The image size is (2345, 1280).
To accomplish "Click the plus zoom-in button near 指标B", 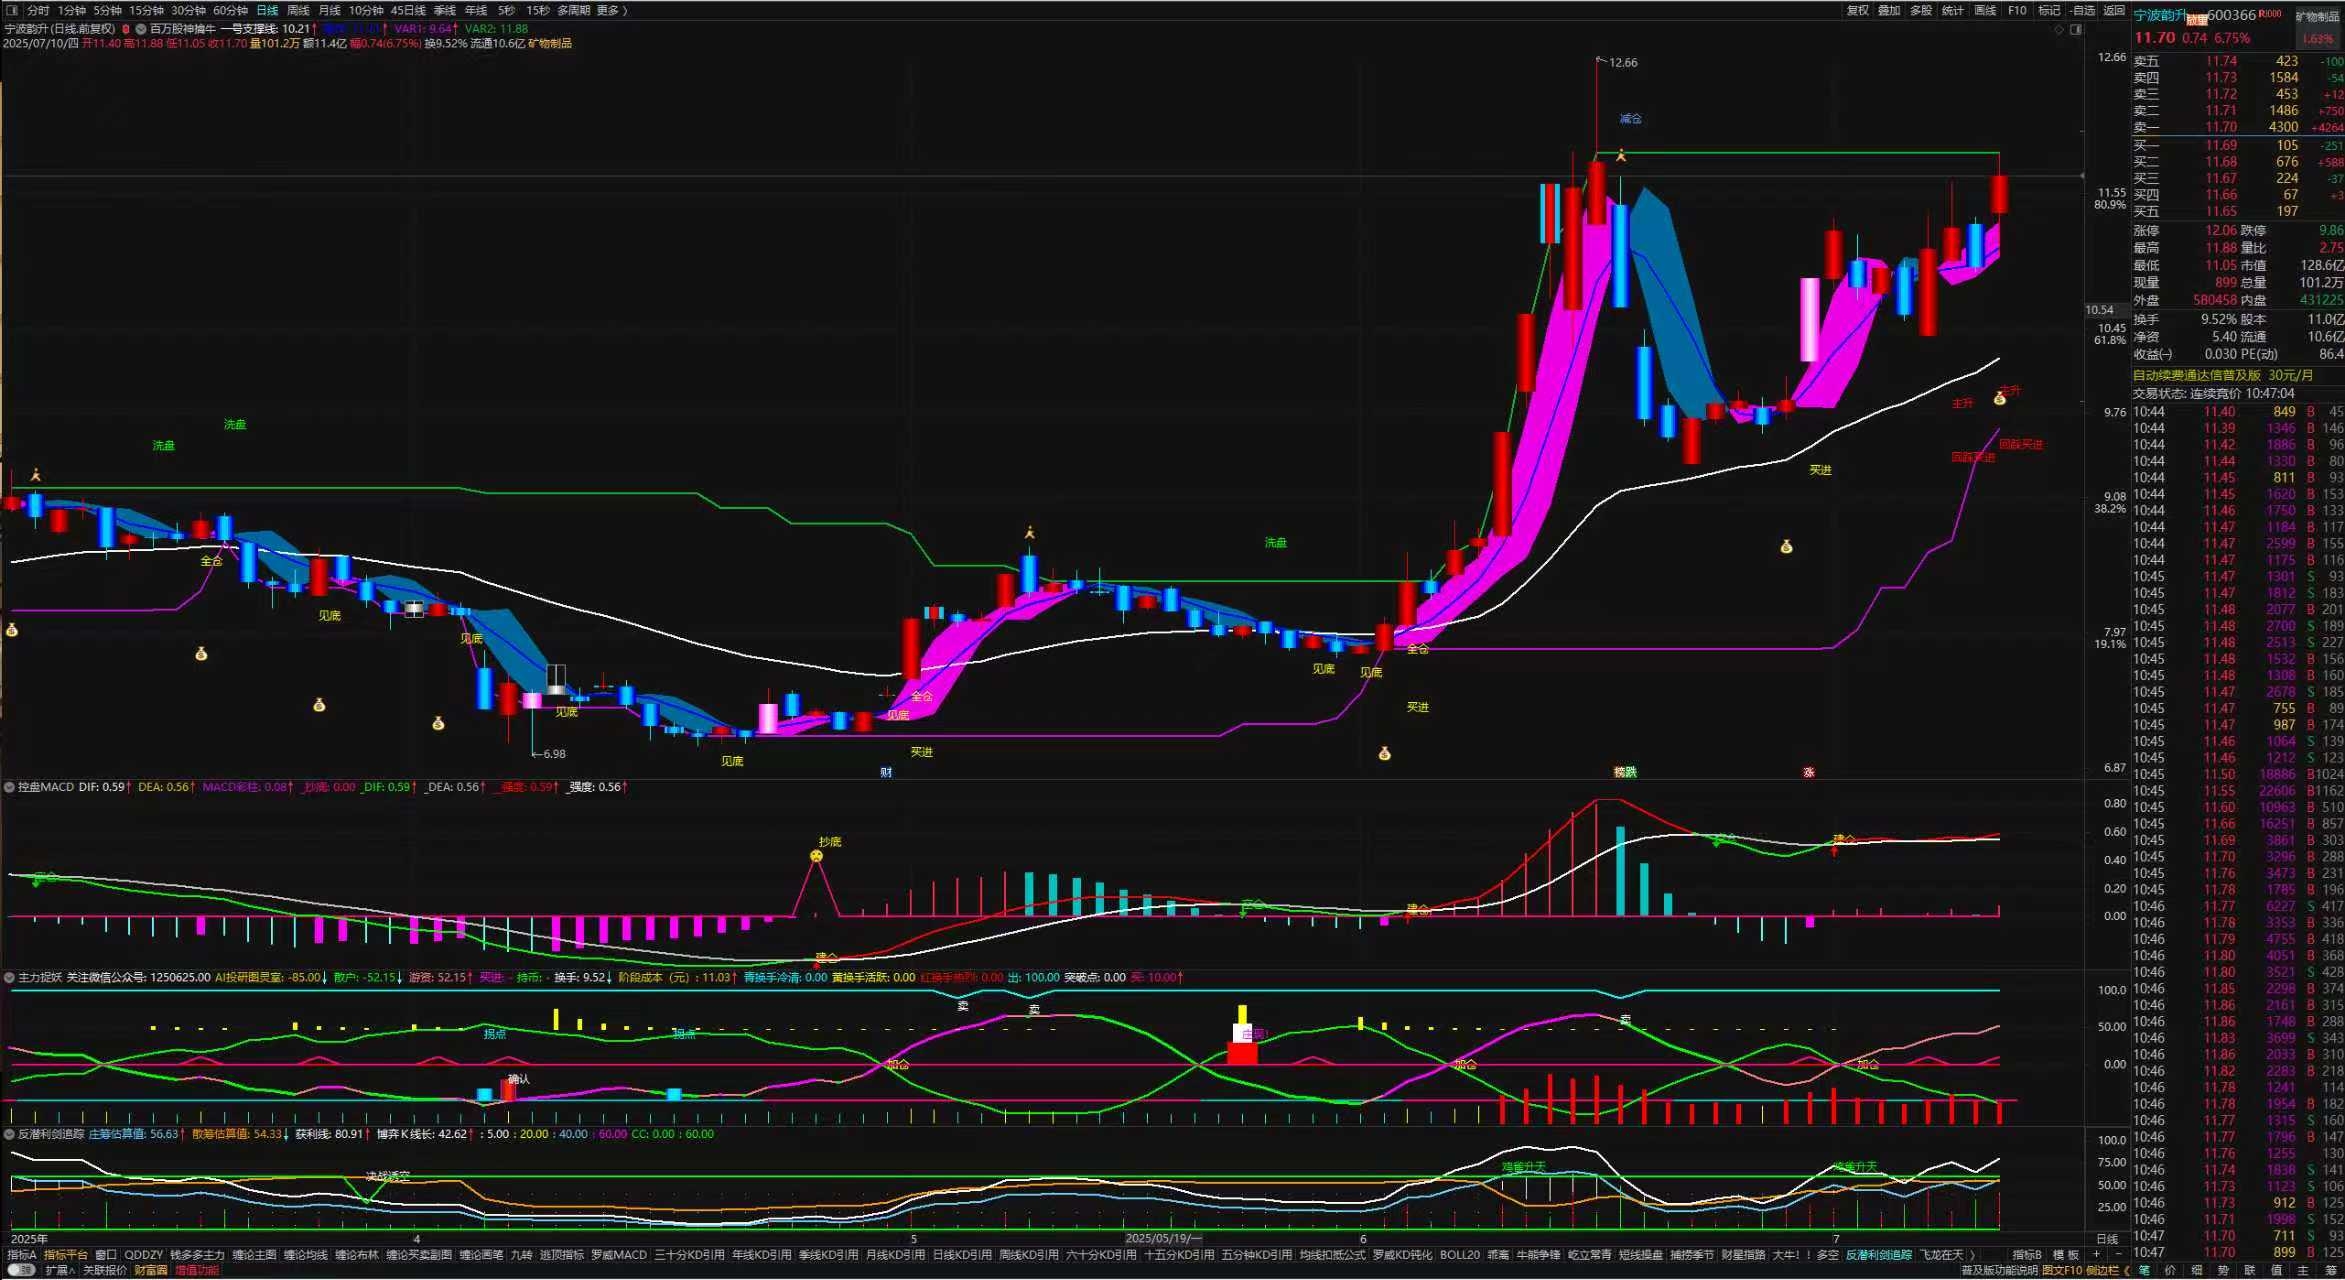I will pos(2097,1254).
